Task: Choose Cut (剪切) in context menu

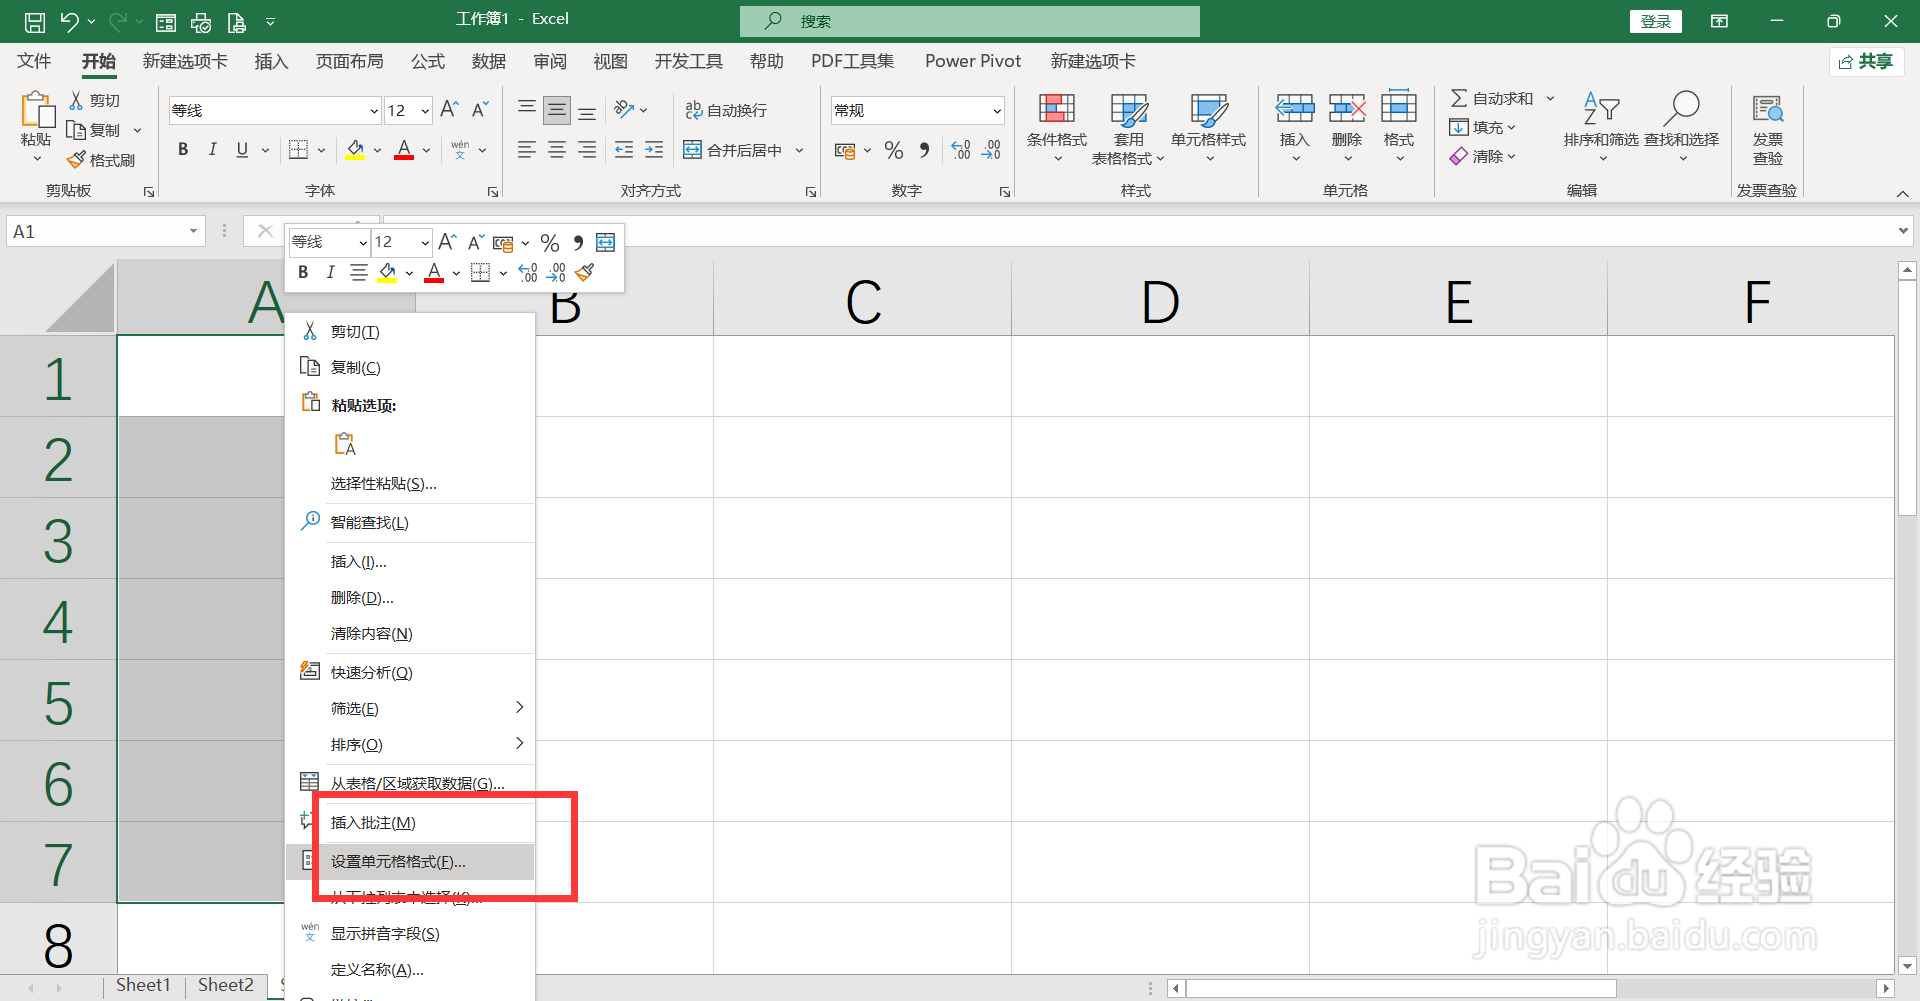Action: (410, 332)
